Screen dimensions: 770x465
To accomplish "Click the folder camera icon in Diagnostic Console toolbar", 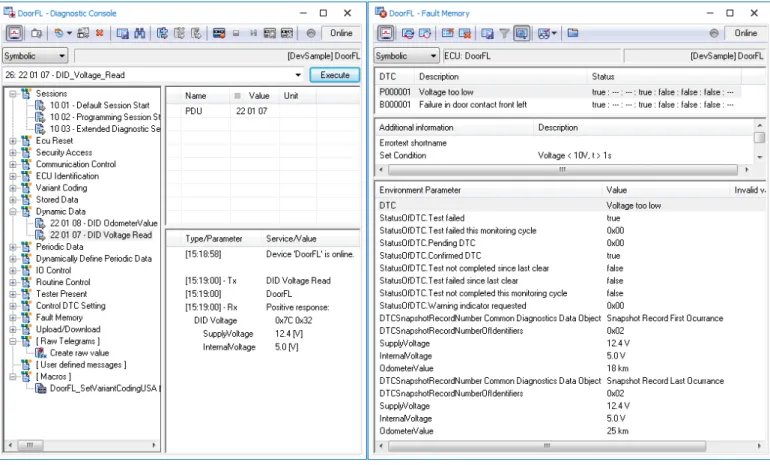I will click(36, 33).
